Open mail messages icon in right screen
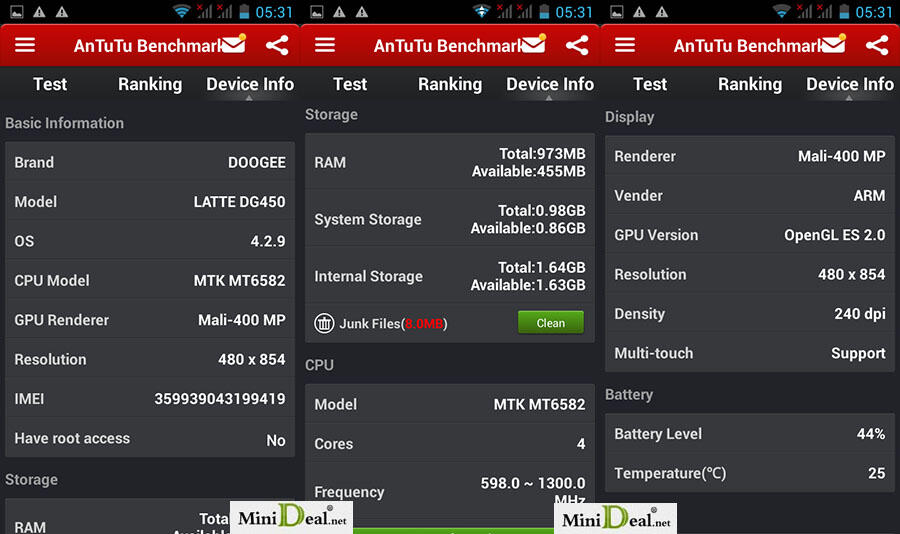The image size is (900, 534). tap(834, 44)
